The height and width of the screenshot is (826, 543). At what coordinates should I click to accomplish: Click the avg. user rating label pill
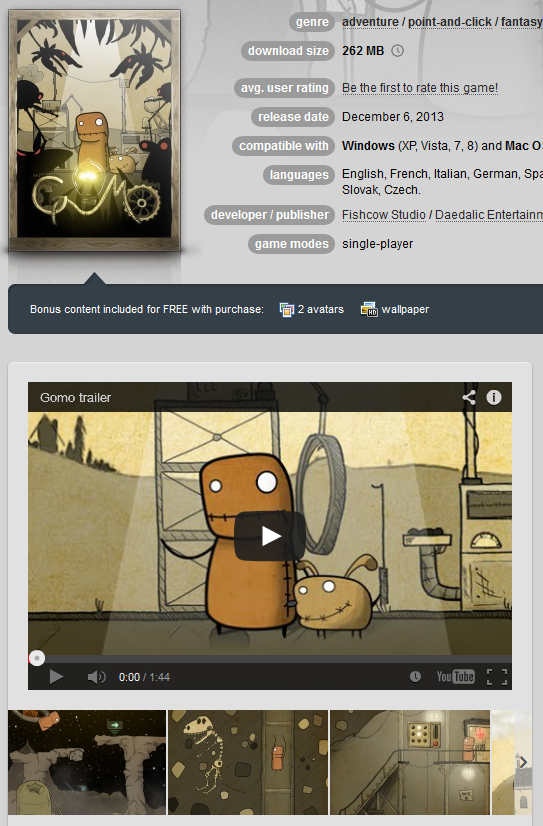(x=284, y=87)
